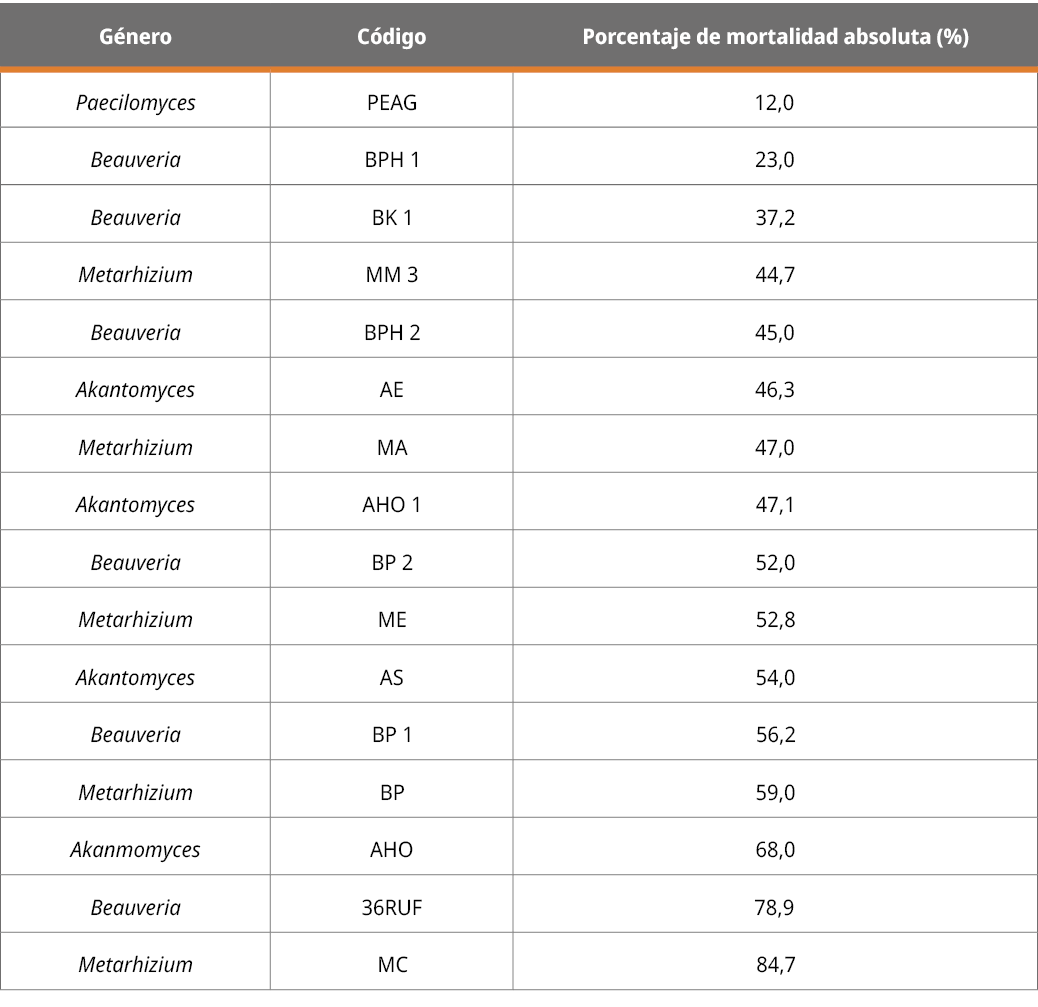Click the 12,0 mortality value
This screenshot has width=1038, height=1007.
pyautogui.click(x=775, y=102)
